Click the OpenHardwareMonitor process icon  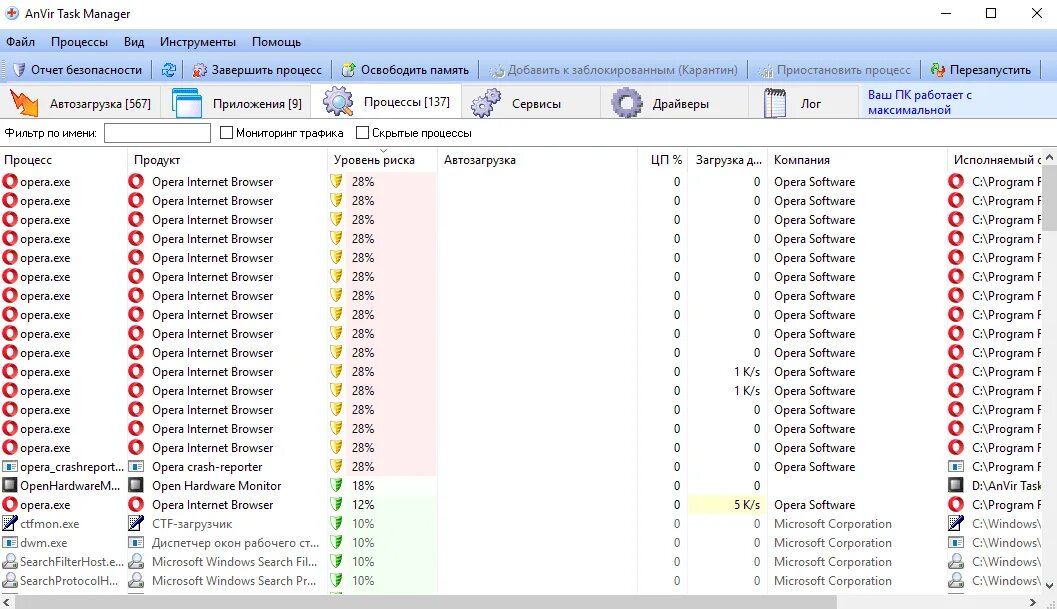click(9, 486)
